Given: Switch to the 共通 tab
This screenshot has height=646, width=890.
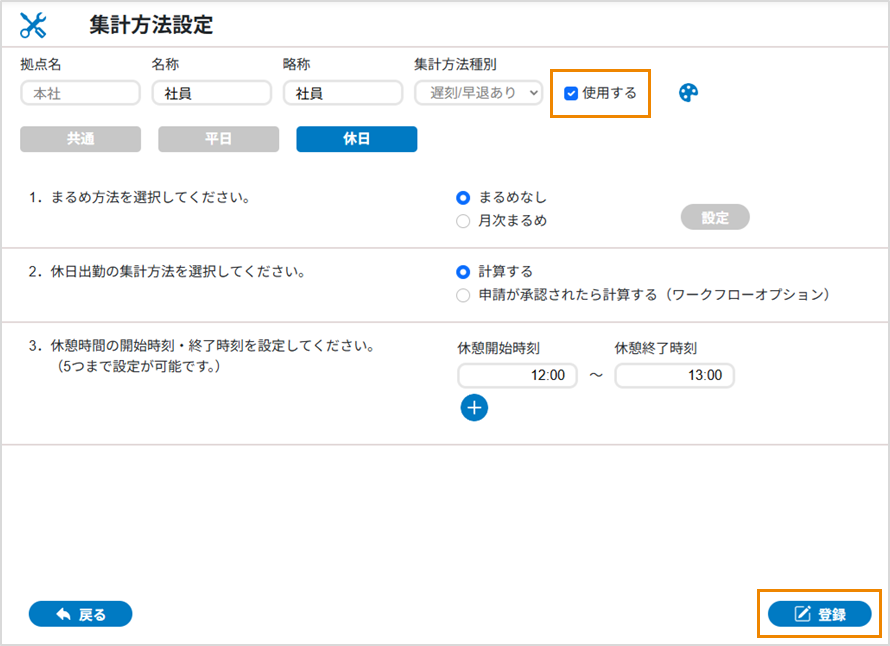Looking at the screenshot, I should [80, 139].
